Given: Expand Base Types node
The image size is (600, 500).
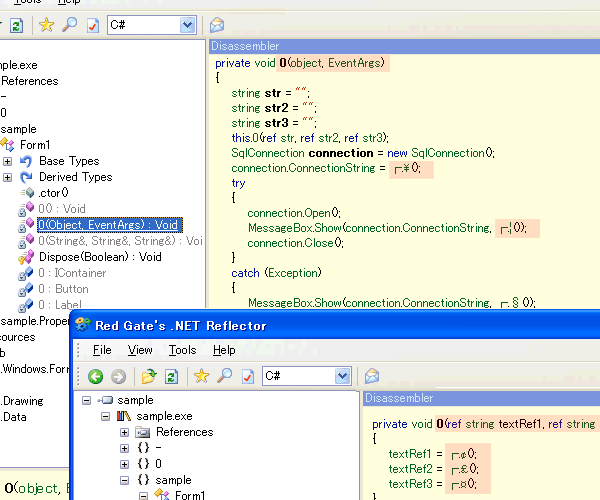Looking at the screenshot, I should [x=7, y=161].
